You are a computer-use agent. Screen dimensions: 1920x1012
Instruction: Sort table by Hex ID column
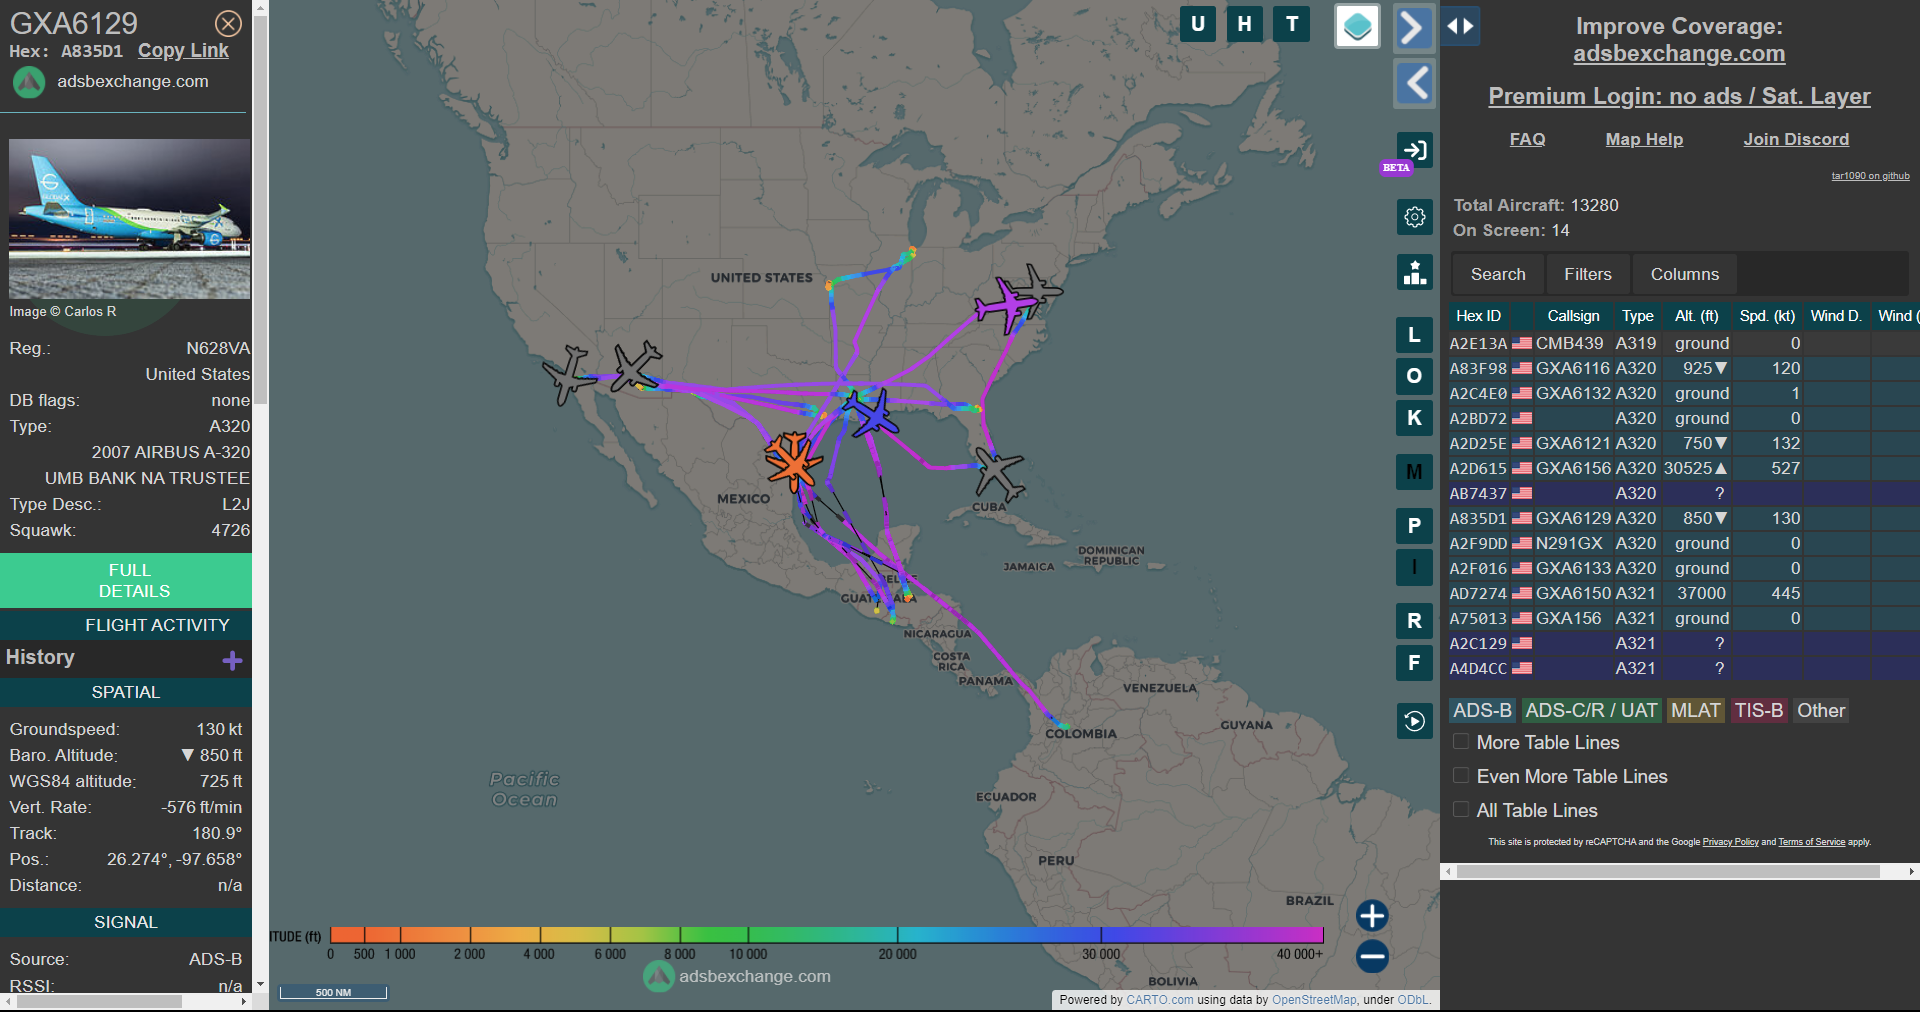1478,316
